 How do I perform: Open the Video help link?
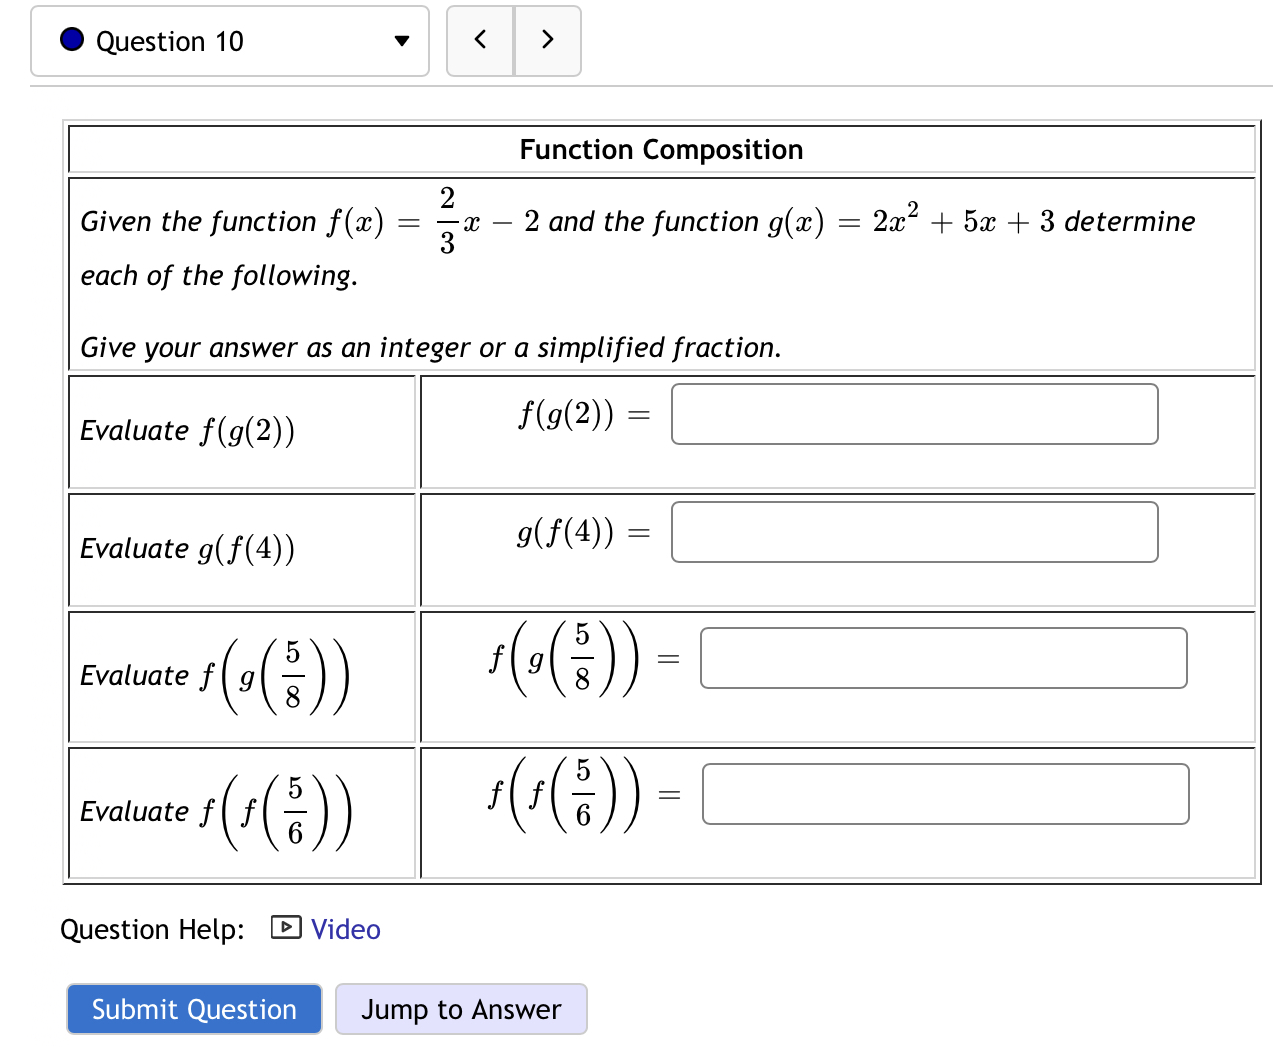tap(345, 929)
